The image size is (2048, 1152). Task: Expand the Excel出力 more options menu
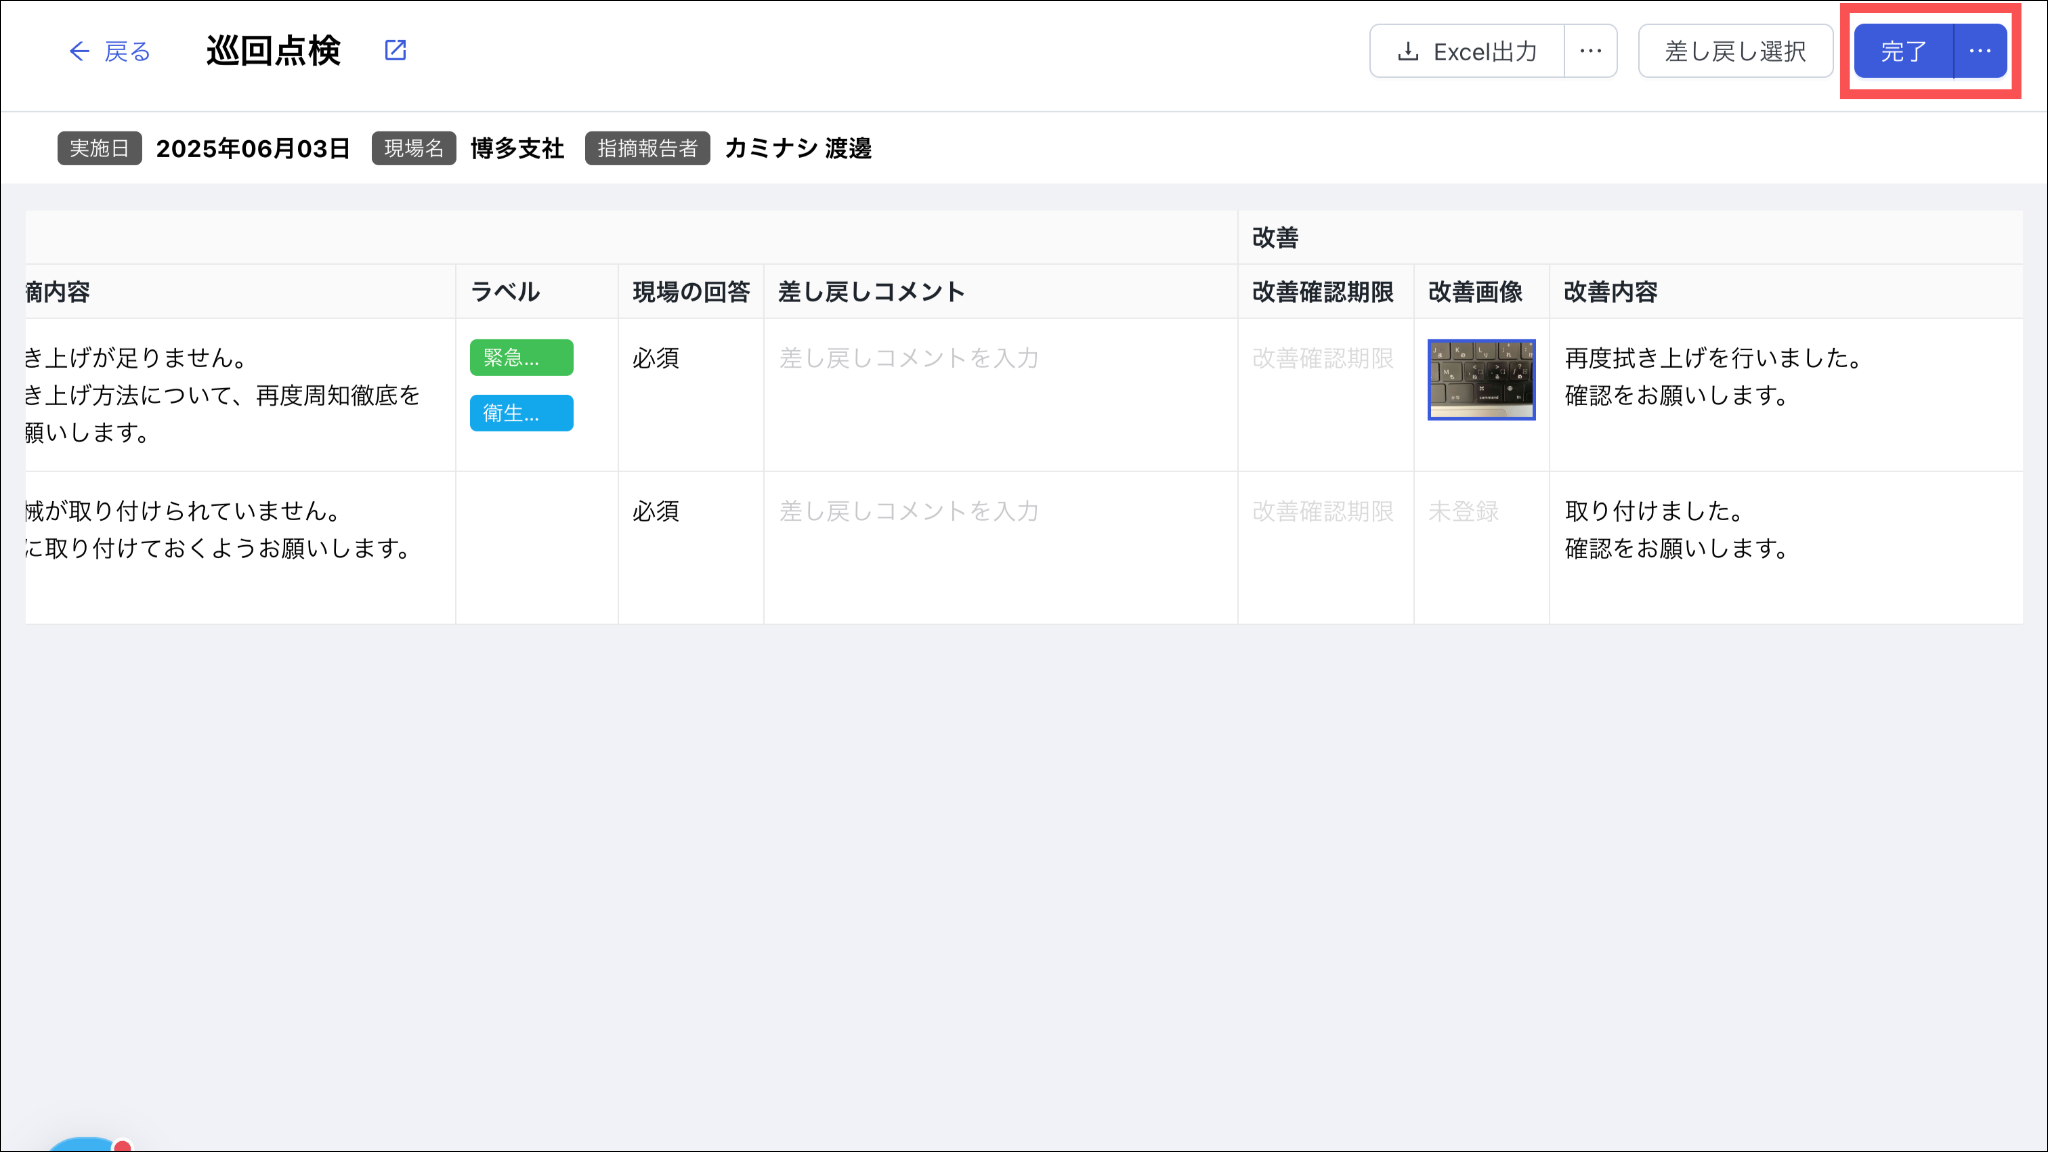(x=1591, y=51)
